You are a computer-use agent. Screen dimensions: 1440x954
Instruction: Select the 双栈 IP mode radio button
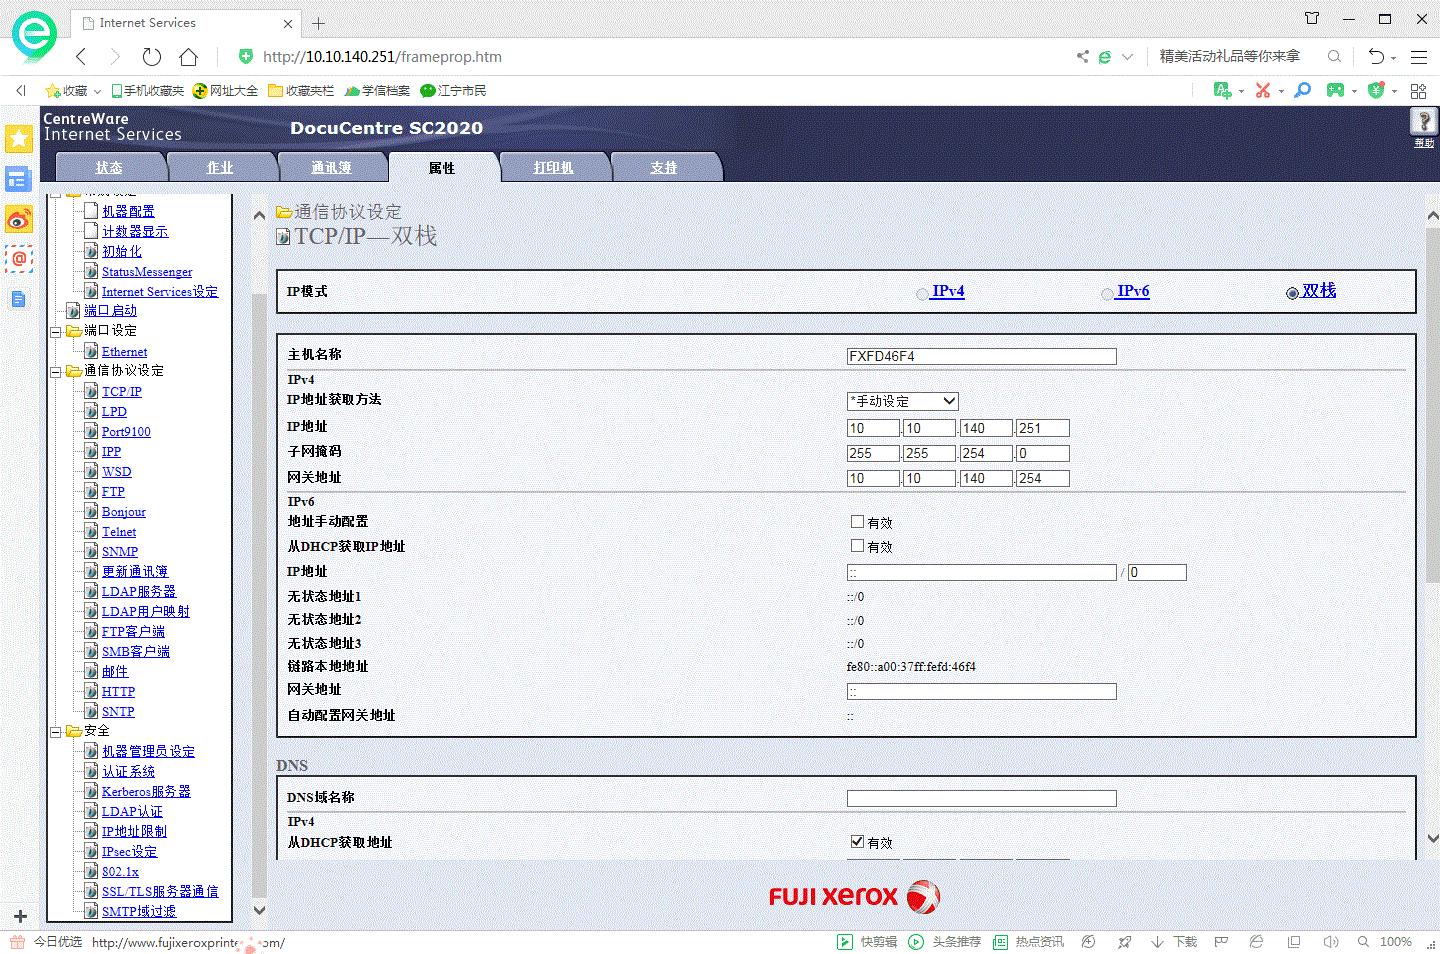coord(1291,292)
